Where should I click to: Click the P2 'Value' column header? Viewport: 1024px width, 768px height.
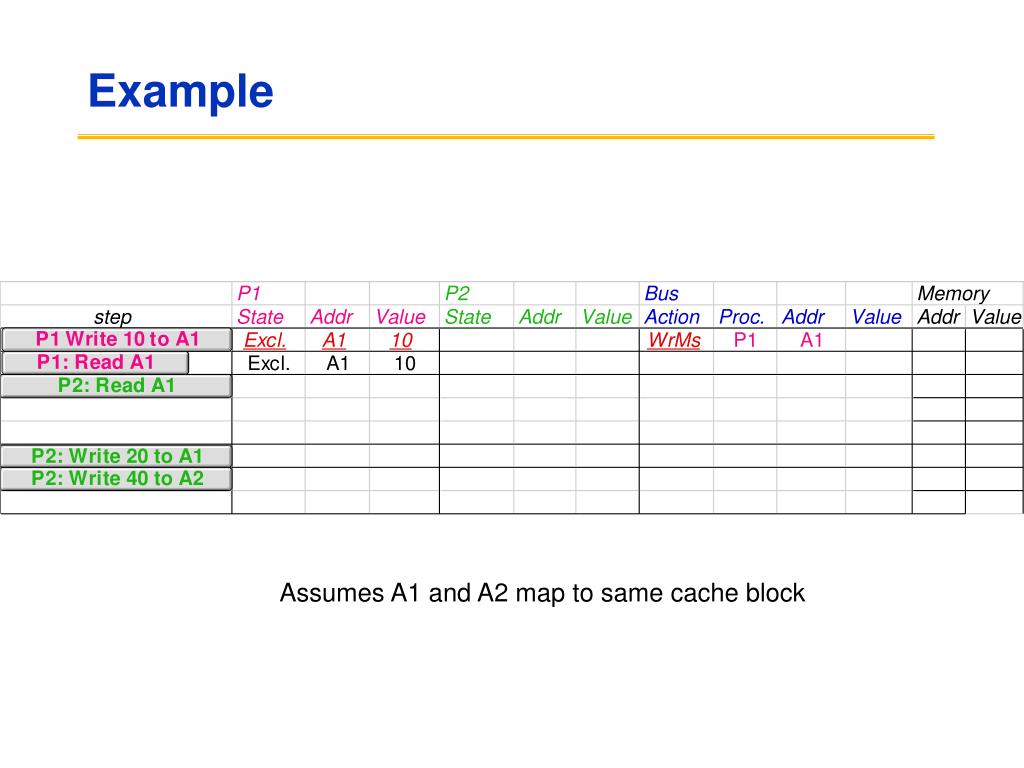(607, 317)
